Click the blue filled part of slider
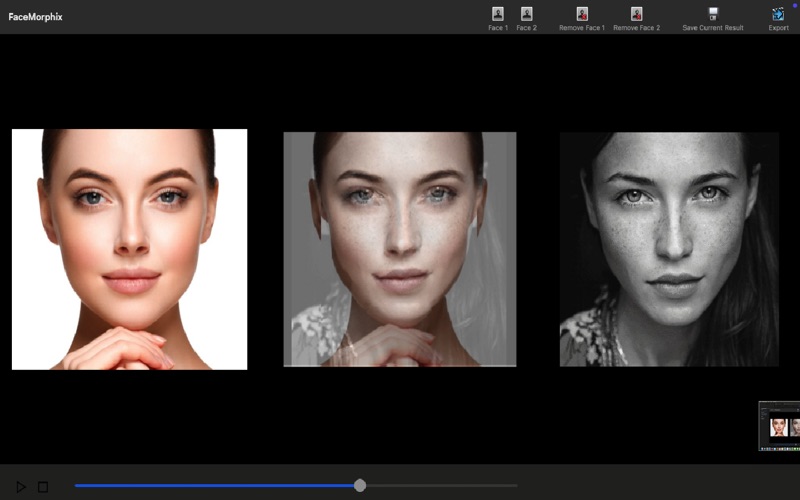The height and width of the screenshot is (500, 800). tap(214, 485)
